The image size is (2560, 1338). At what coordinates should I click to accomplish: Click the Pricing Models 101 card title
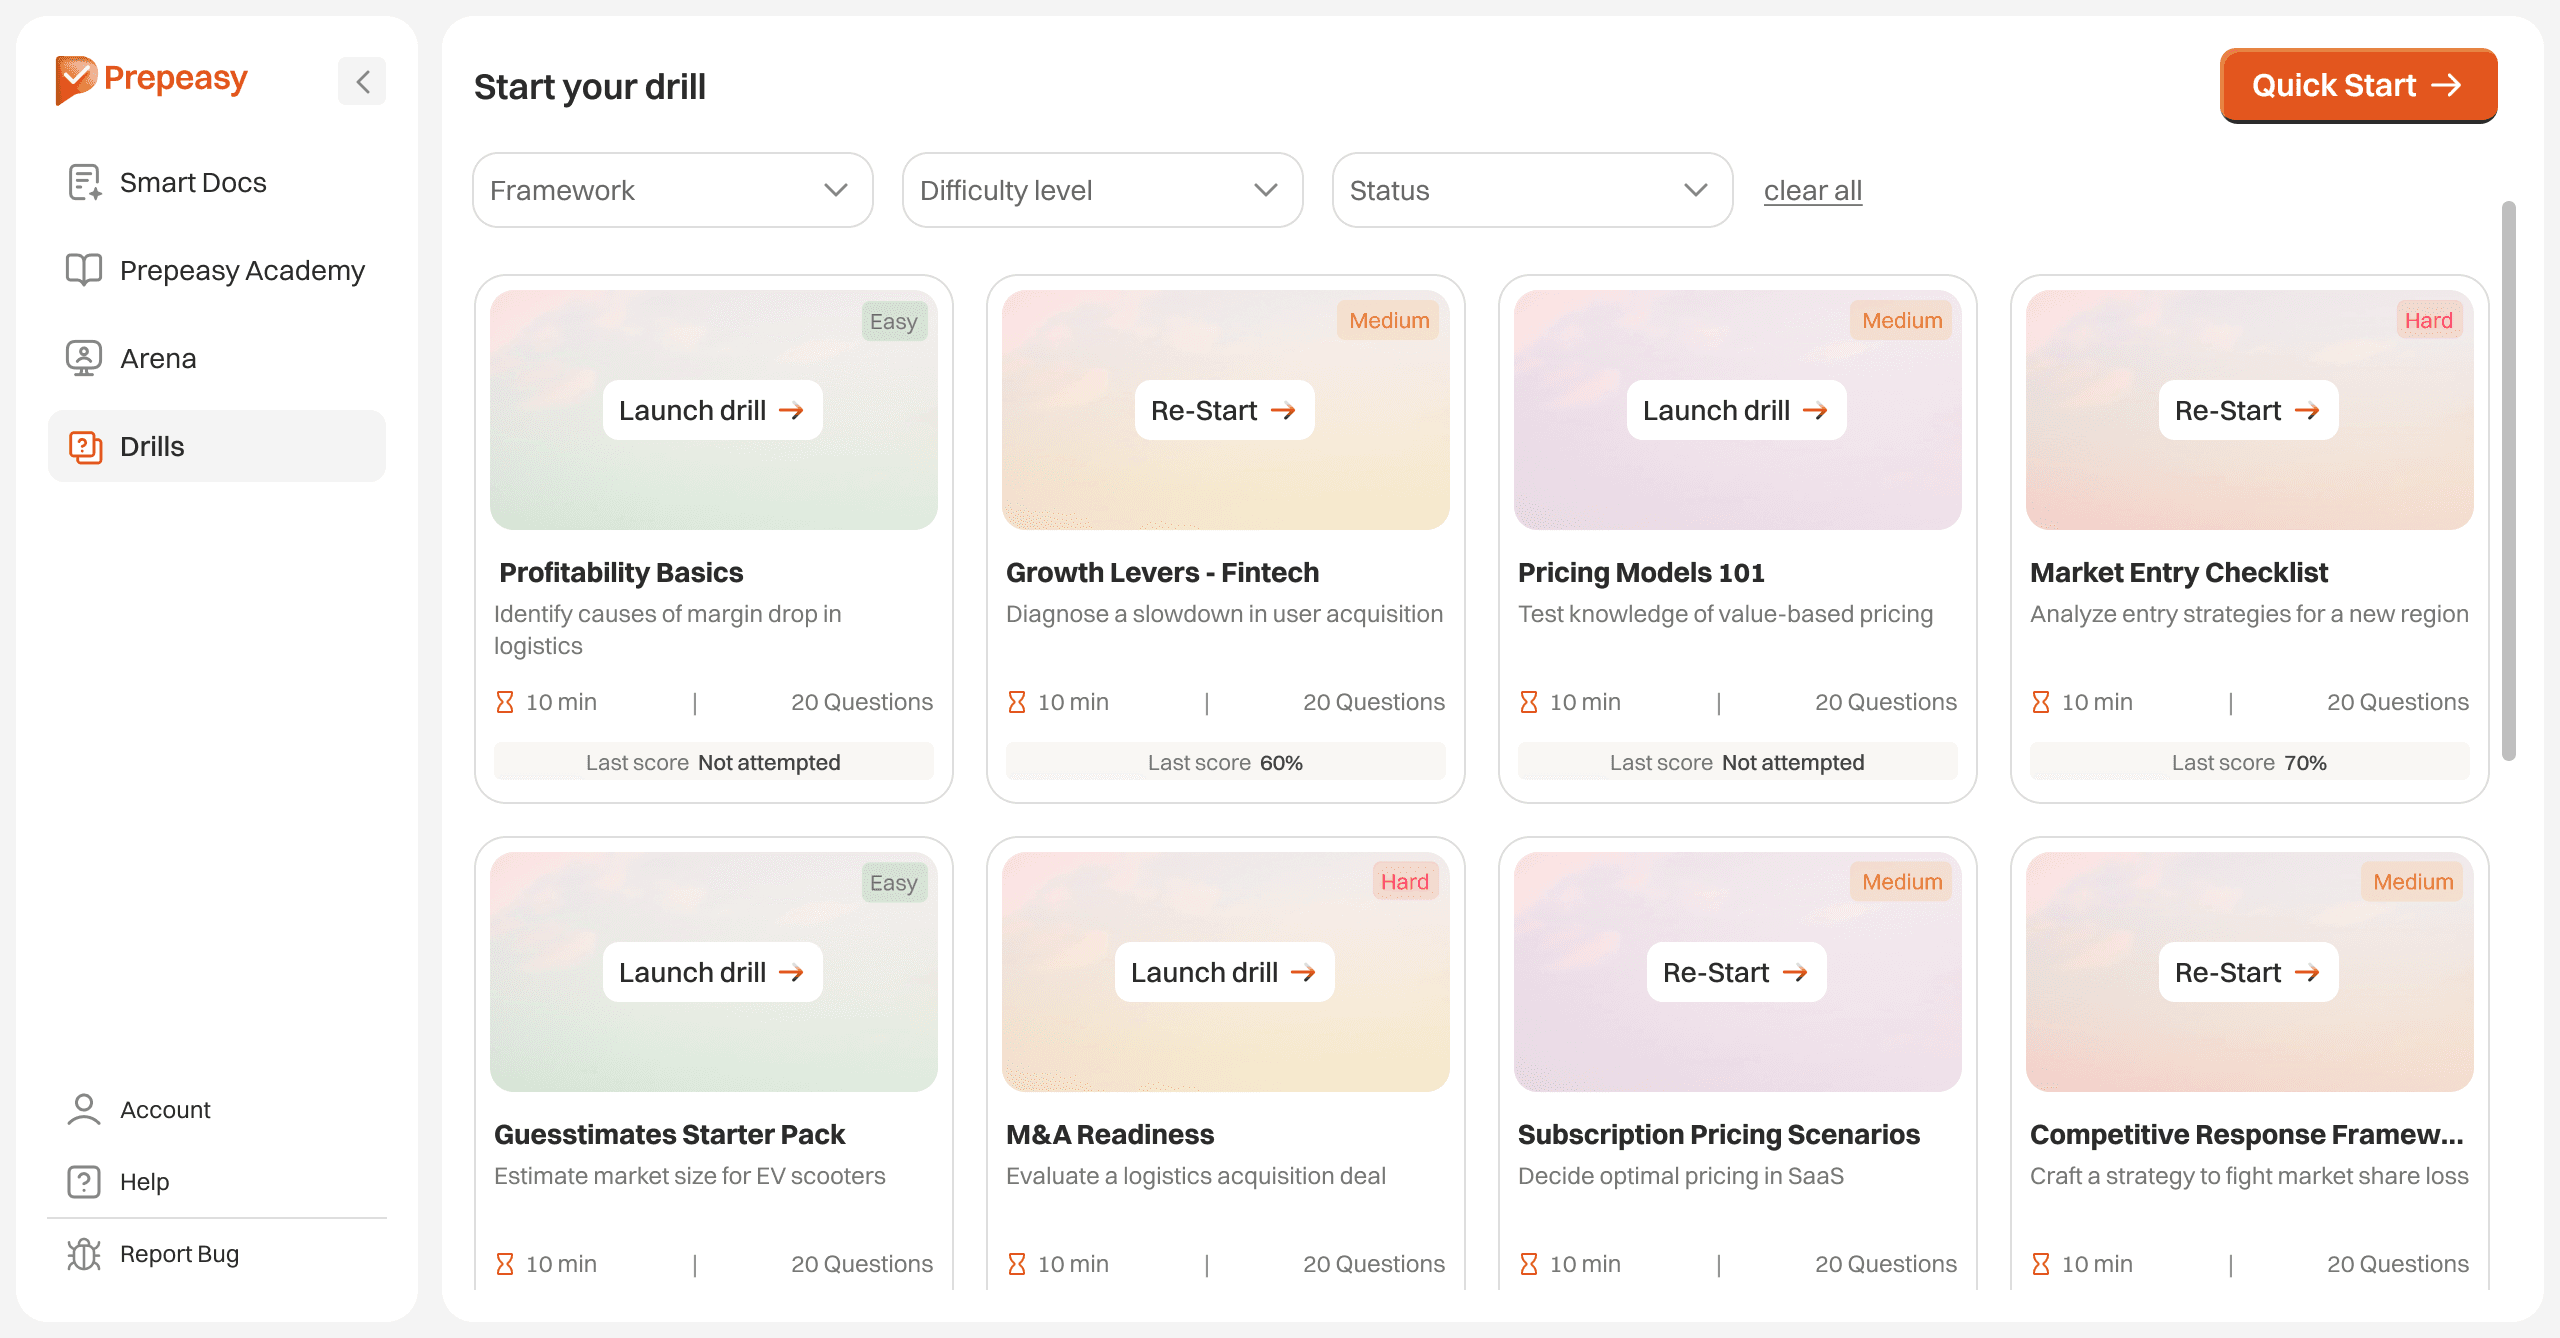tap(1640, 572)
